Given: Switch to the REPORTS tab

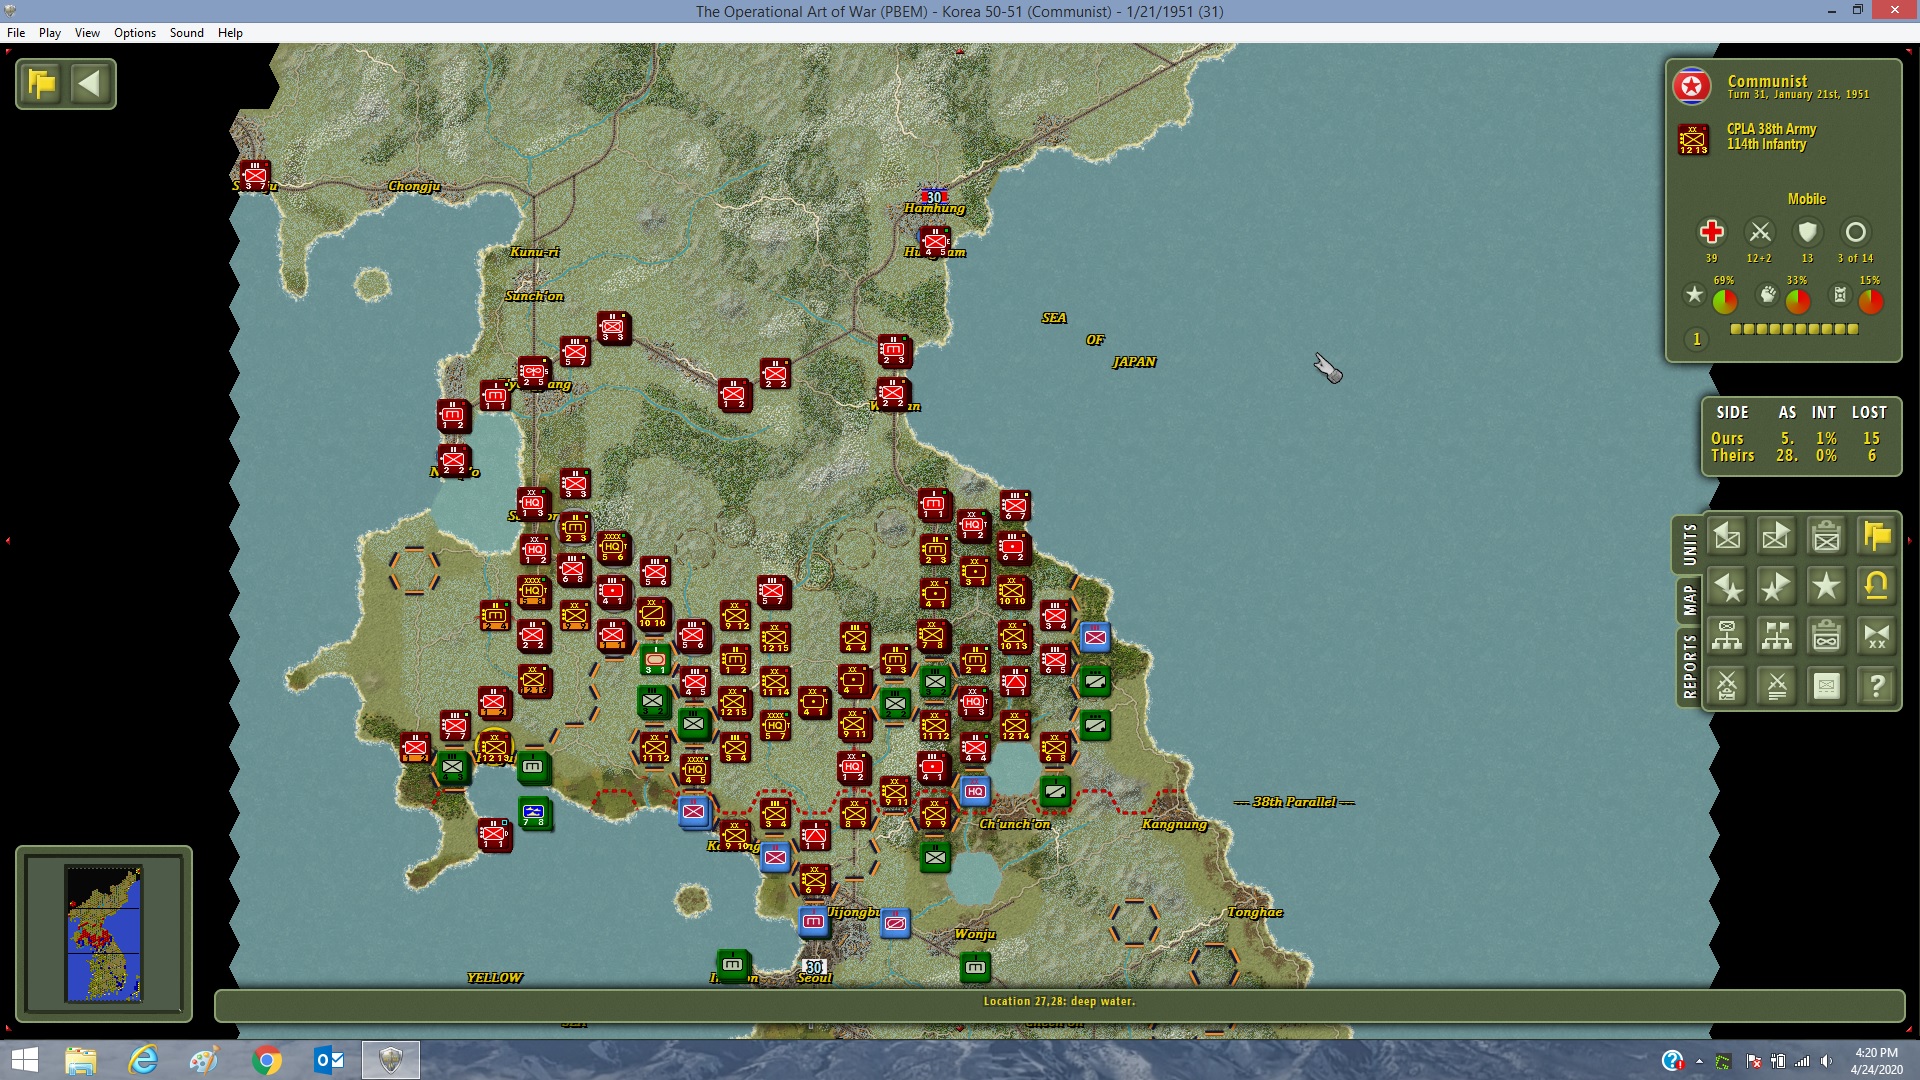Looking at the screenshot, I should tap(1689, 666).
